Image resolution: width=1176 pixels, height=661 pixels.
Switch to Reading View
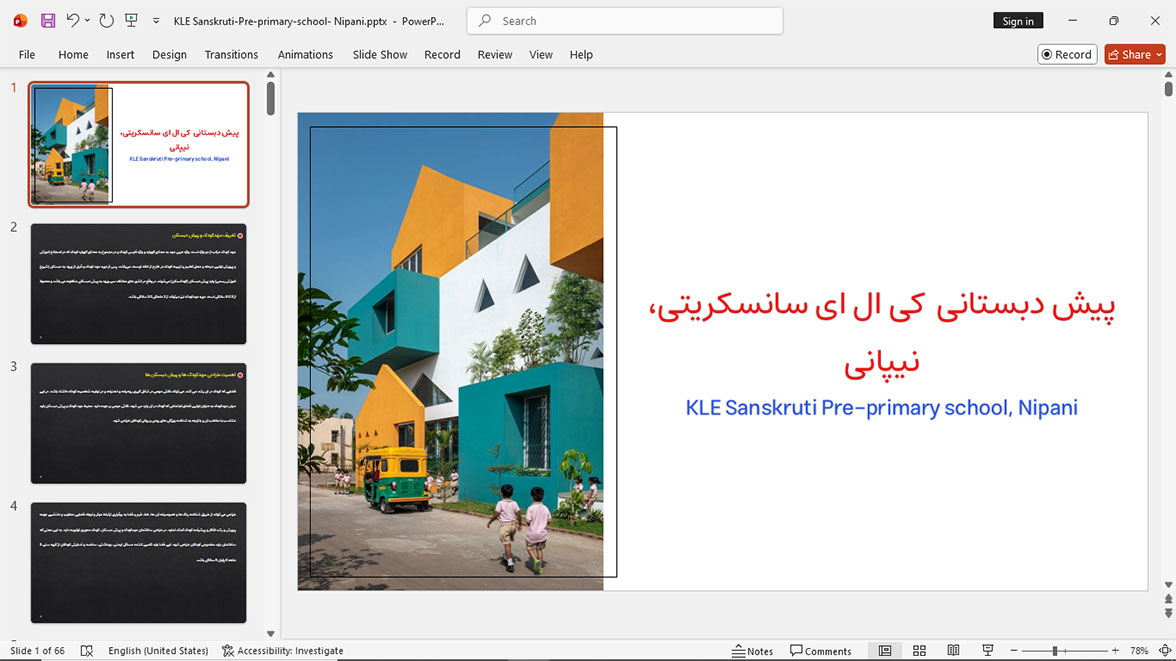[953, 650]
